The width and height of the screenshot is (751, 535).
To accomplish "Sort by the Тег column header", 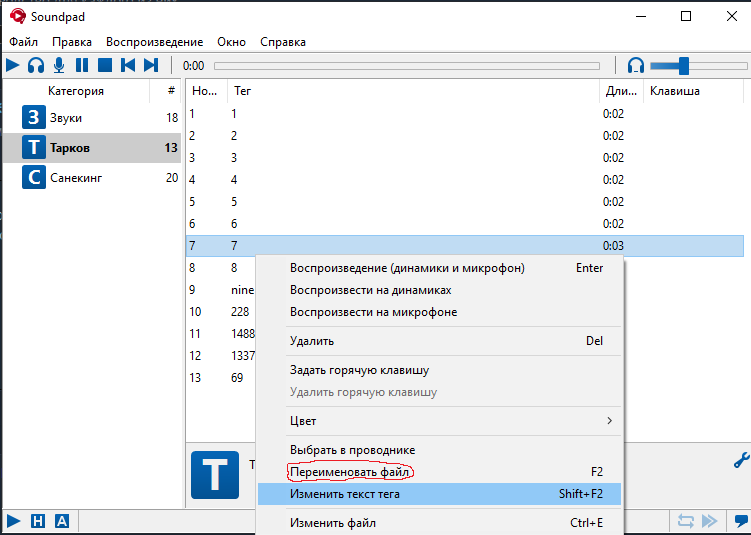I will (413, 91).
